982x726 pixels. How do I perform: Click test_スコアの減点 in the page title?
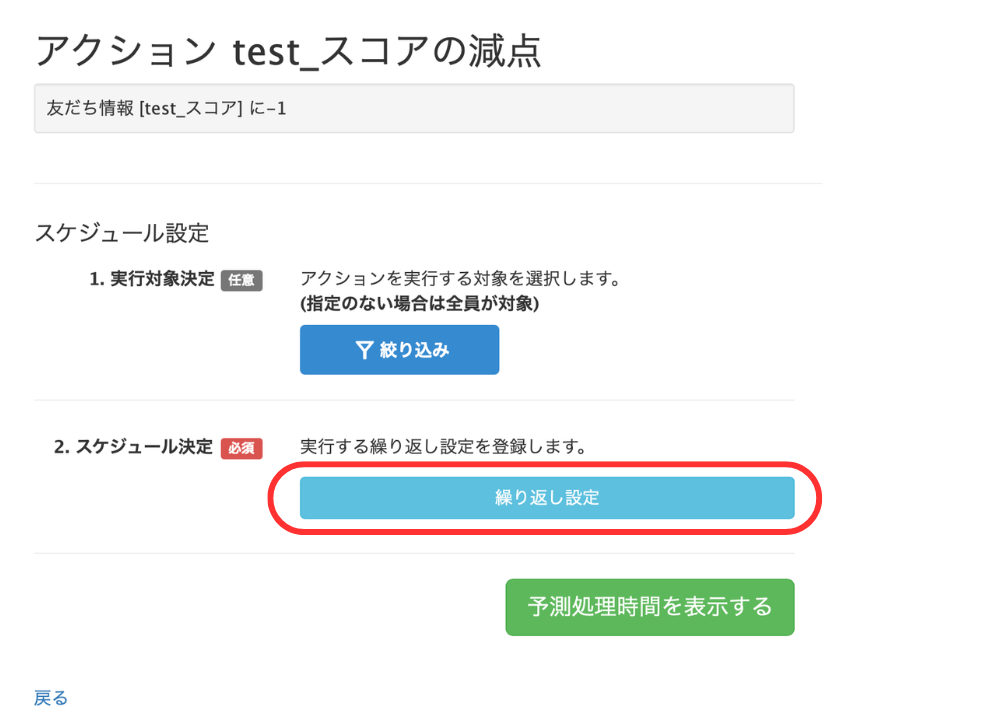(387, 50)
